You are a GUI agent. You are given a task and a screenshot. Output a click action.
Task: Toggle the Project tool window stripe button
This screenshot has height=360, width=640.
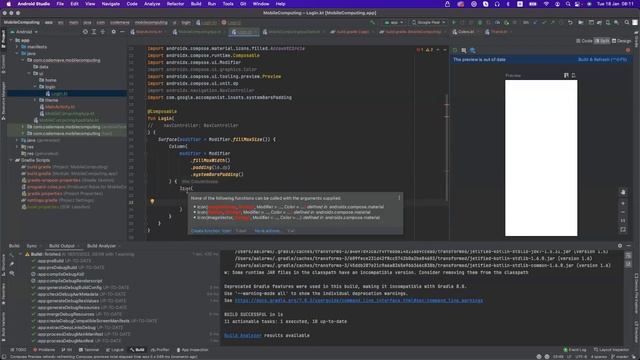pos(3,40)
